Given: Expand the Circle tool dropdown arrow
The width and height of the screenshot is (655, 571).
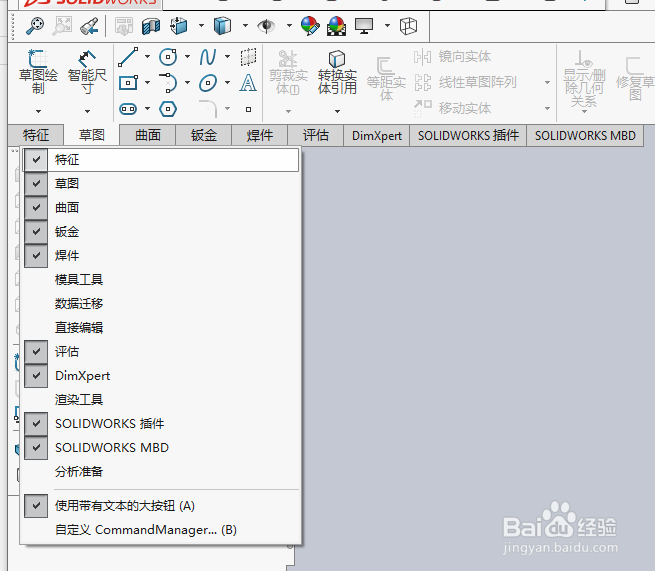Looking at the screenshot, I should 187,57.
